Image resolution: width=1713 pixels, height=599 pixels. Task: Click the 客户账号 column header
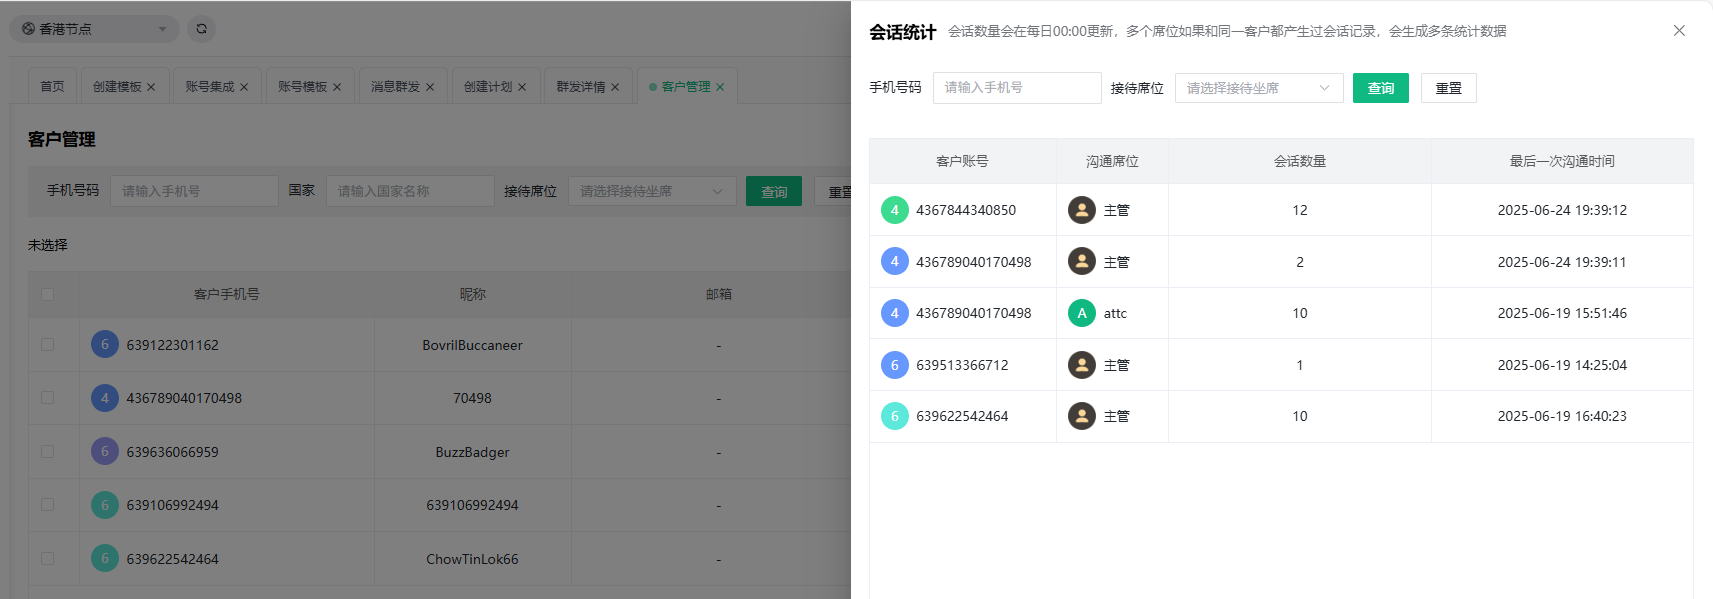pyautogui.click(x=962, y=161)
